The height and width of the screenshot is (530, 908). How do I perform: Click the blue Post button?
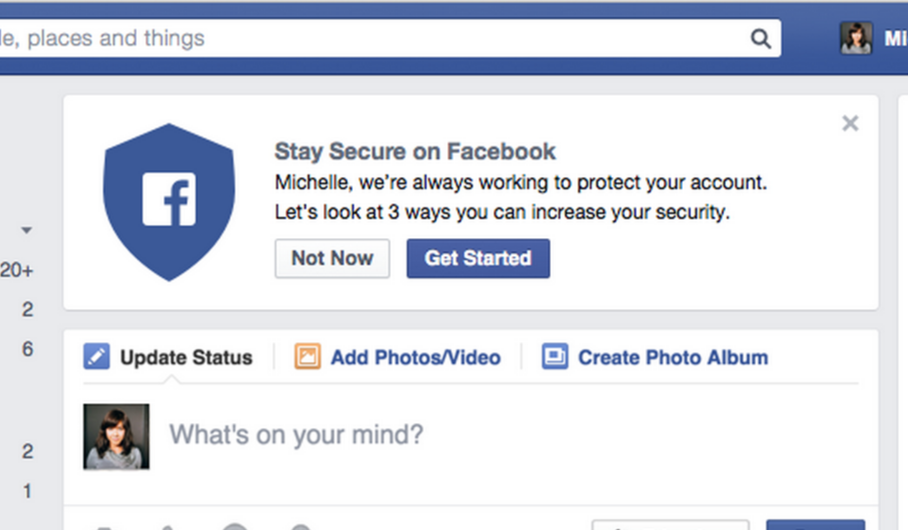815,525
